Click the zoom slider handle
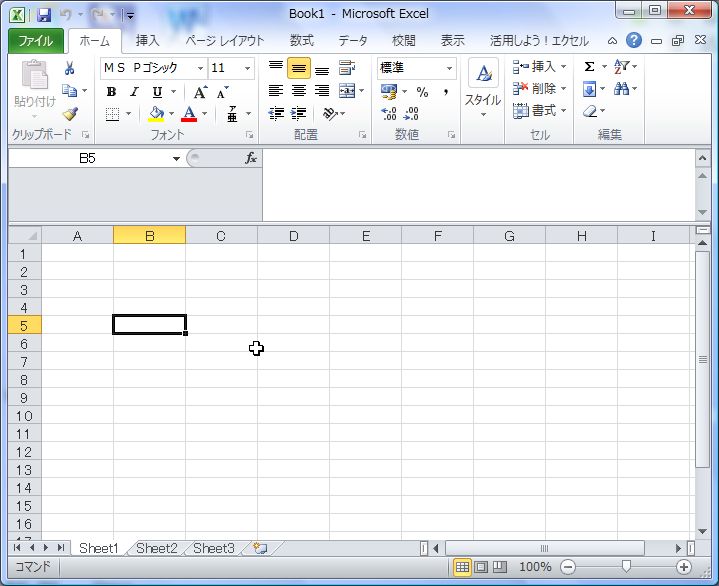This screenshot has width=719, height=586. 626,567
